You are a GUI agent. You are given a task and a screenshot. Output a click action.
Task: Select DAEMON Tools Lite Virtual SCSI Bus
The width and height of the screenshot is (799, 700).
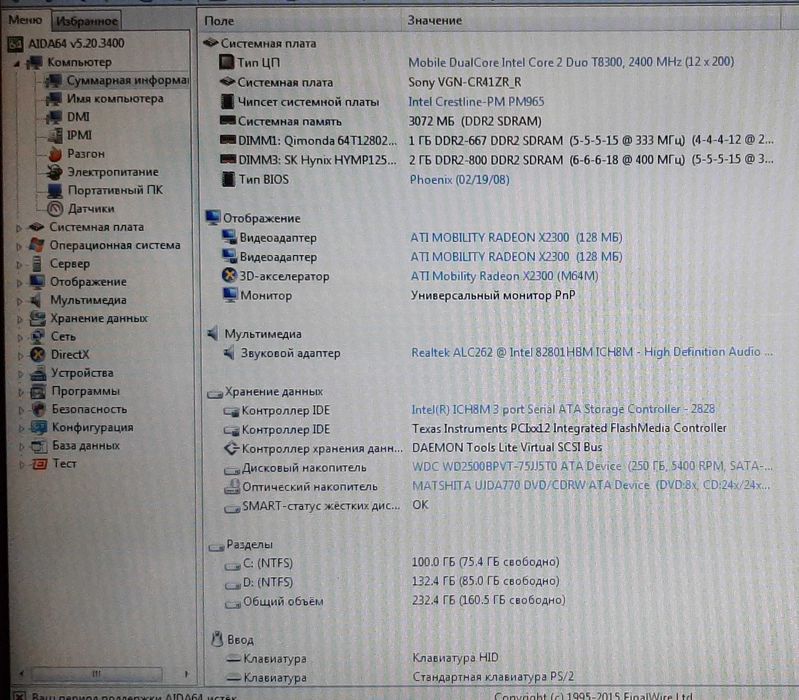point(507,447)
